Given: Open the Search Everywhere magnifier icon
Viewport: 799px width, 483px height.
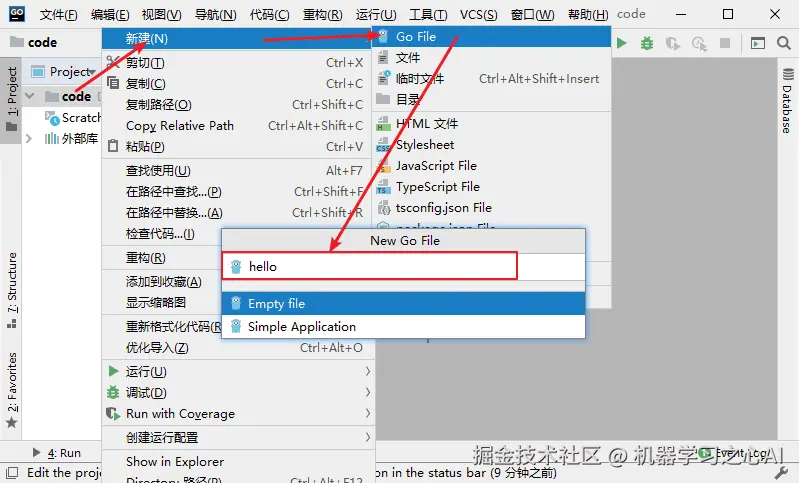Looking at the screenshot, I should coord(784,43).
